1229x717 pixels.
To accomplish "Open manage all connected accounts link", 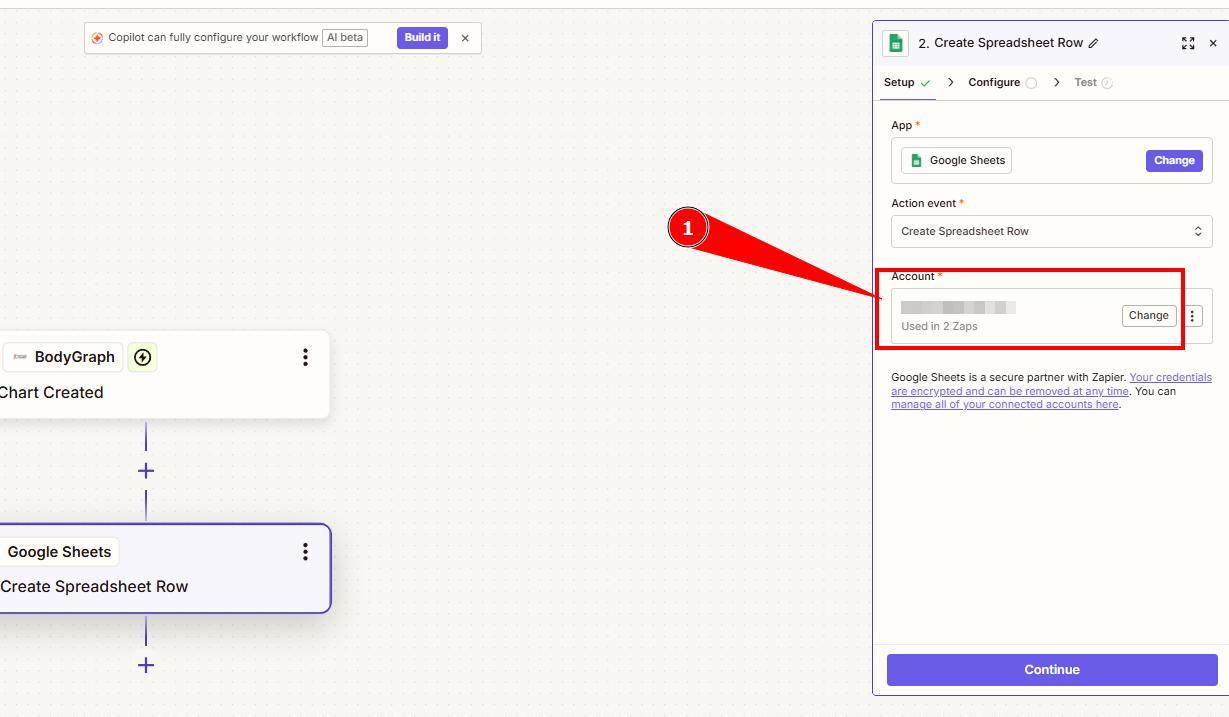I will pos(1004,405).
